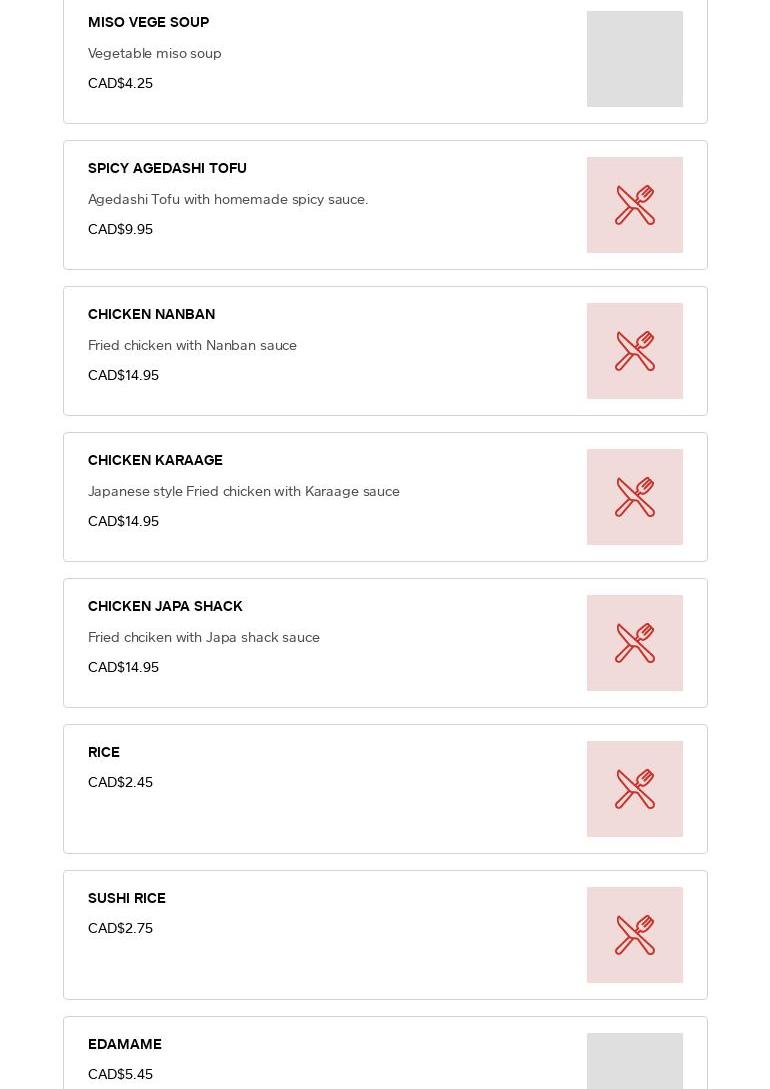Click the Chicken Nanban fork-and-knife icon
770x1089 pixels.
pyautogui.click(x=635, y=351)
